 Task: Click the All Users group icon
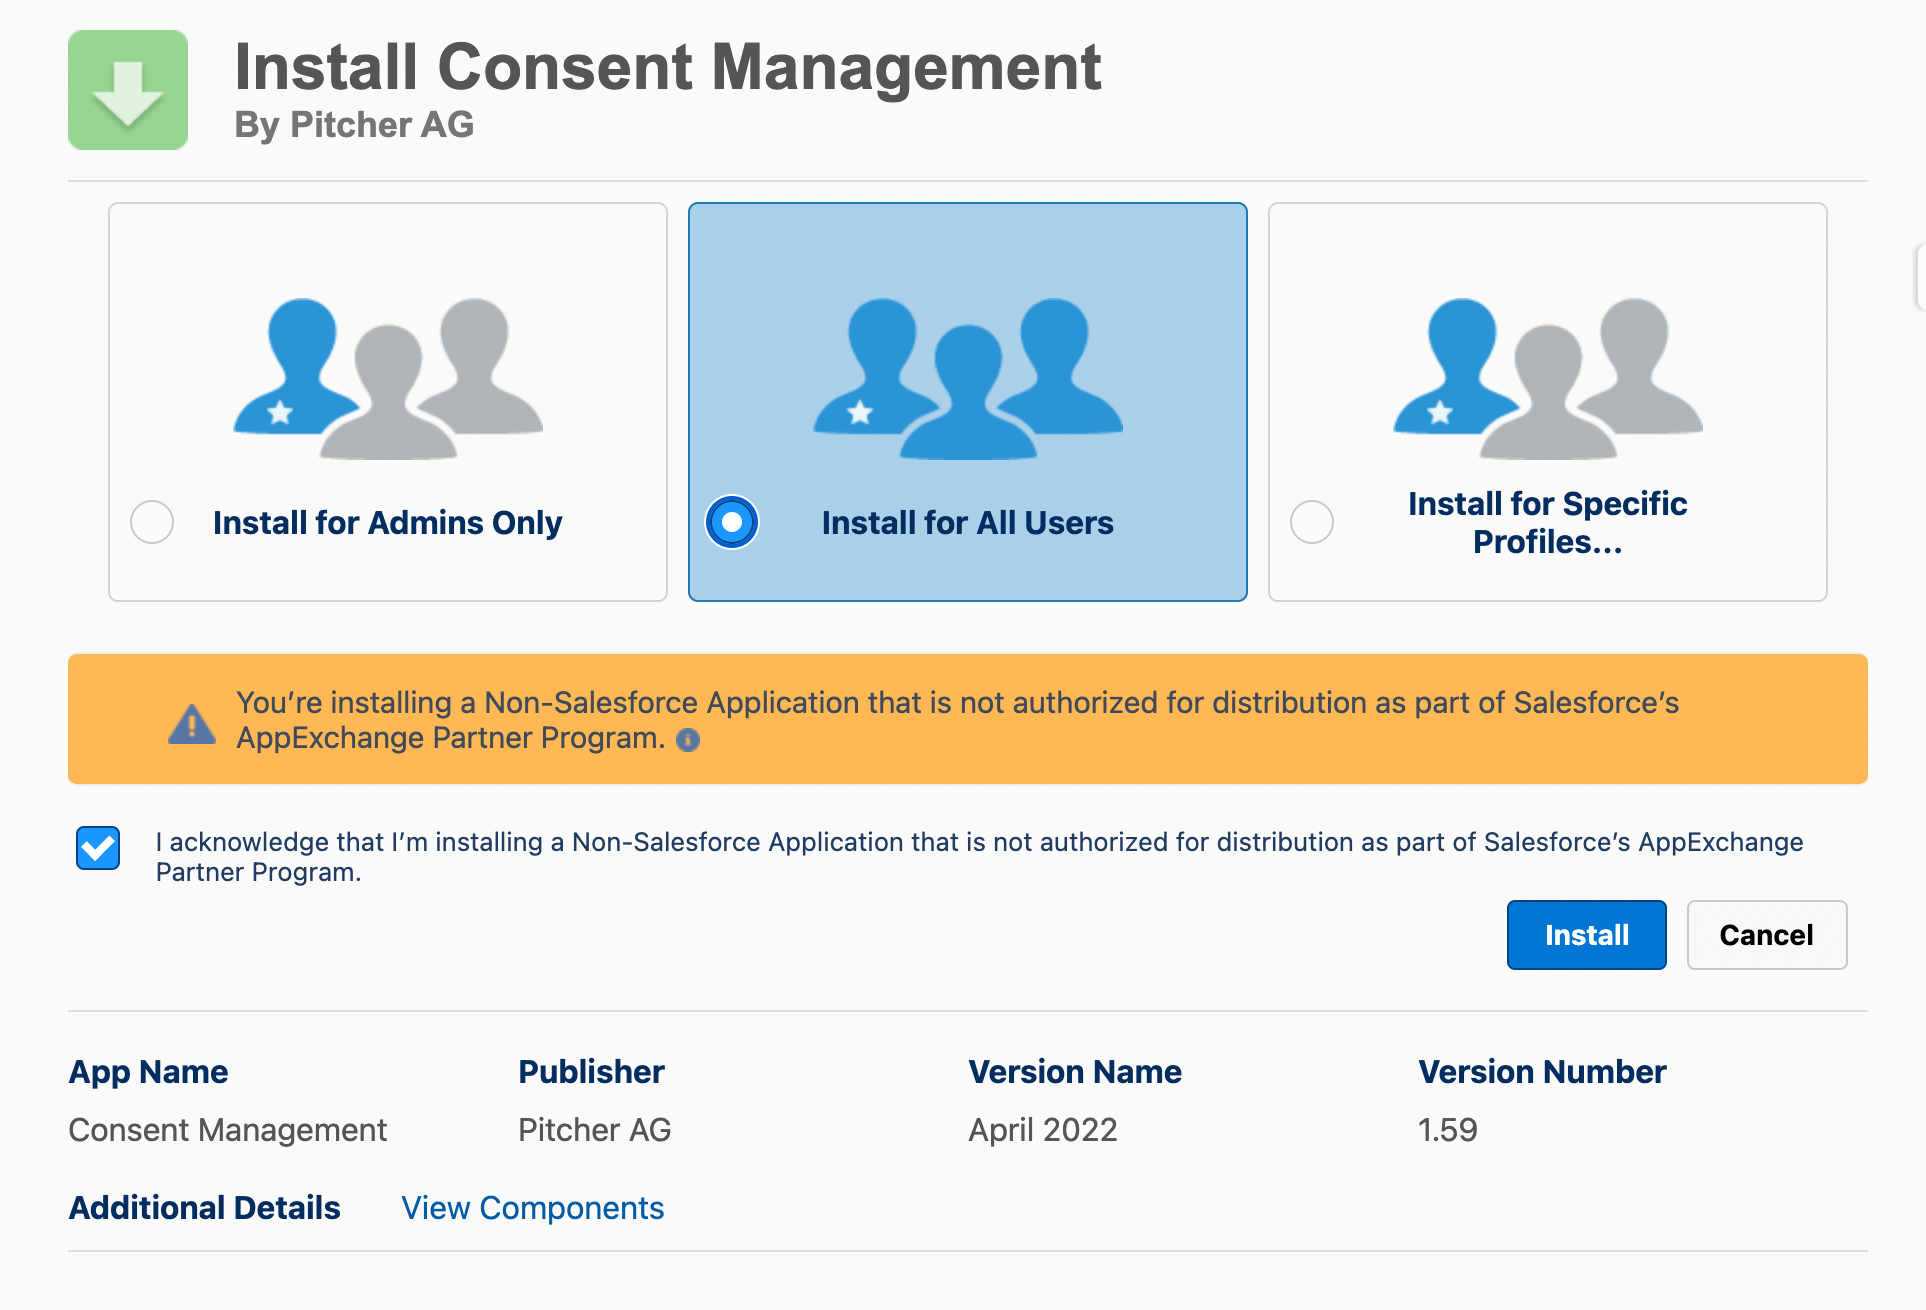click(968, 379)
